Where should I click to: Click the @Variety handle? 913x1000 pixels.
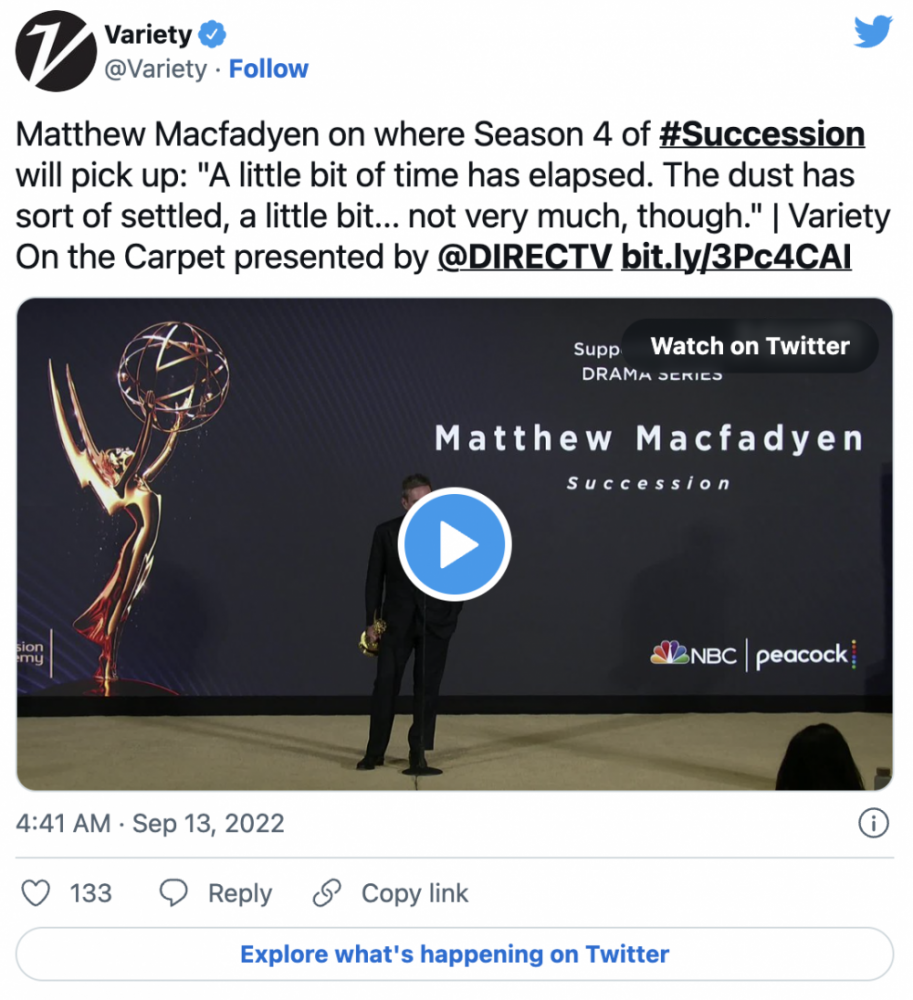pyautogui.click(x=158, y=68)
